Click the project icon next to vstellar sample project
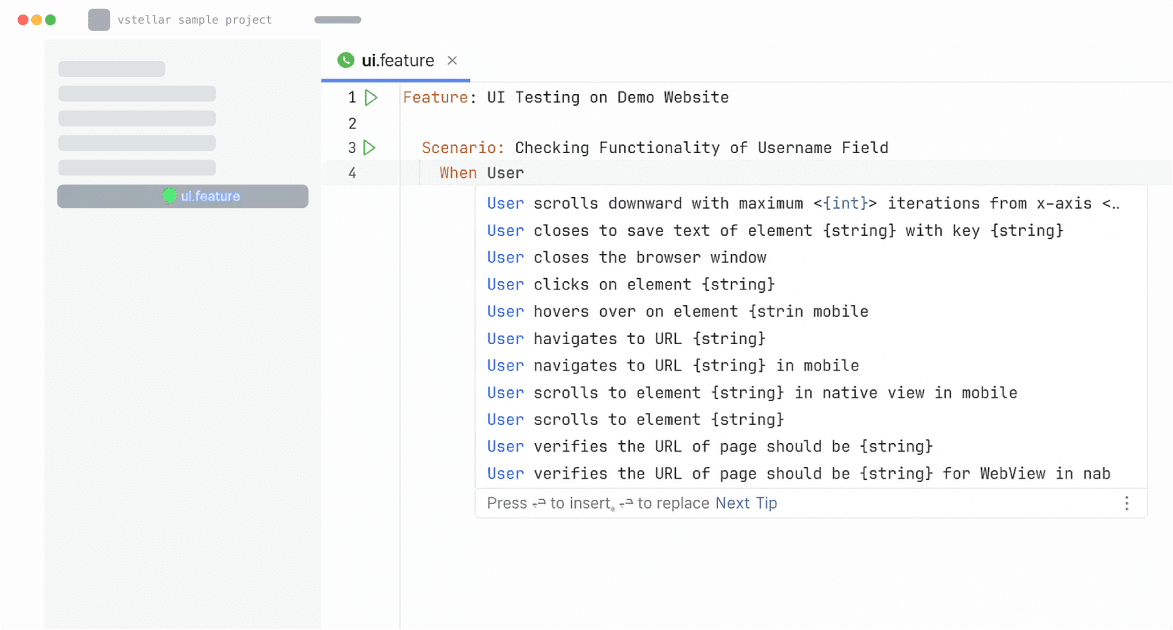 99,20
